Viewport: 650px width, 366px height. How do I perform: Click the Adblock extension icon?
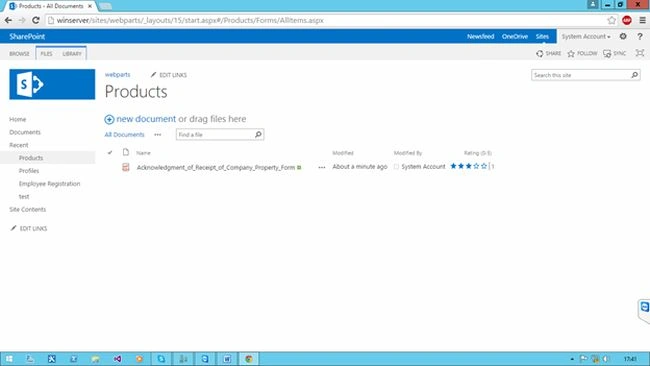(x=627, y=20)
